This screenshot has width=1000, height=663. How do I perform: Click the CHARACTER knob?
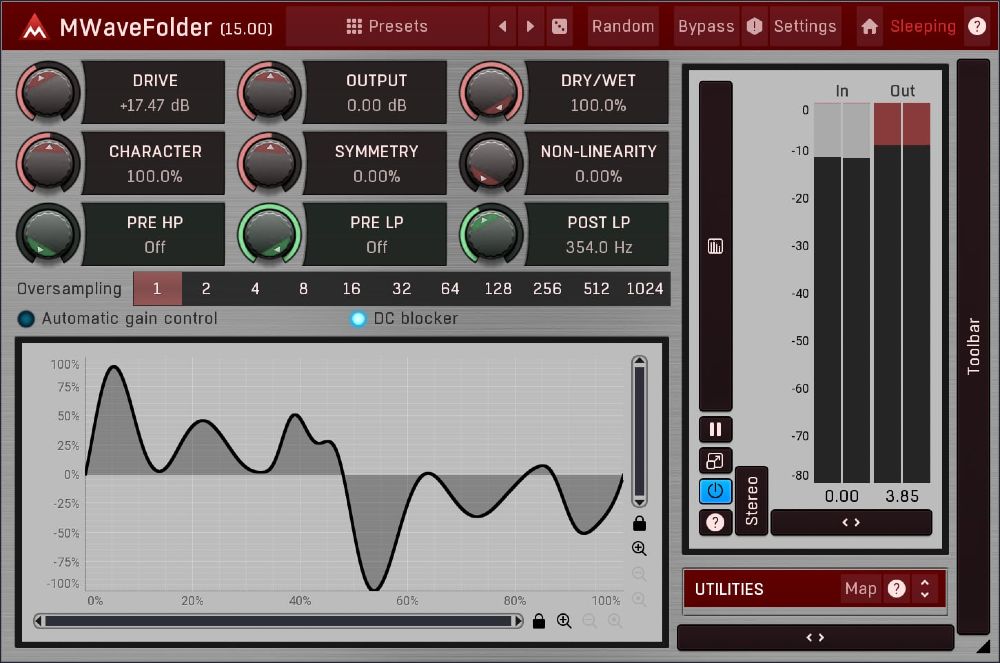tap(48, 163)
